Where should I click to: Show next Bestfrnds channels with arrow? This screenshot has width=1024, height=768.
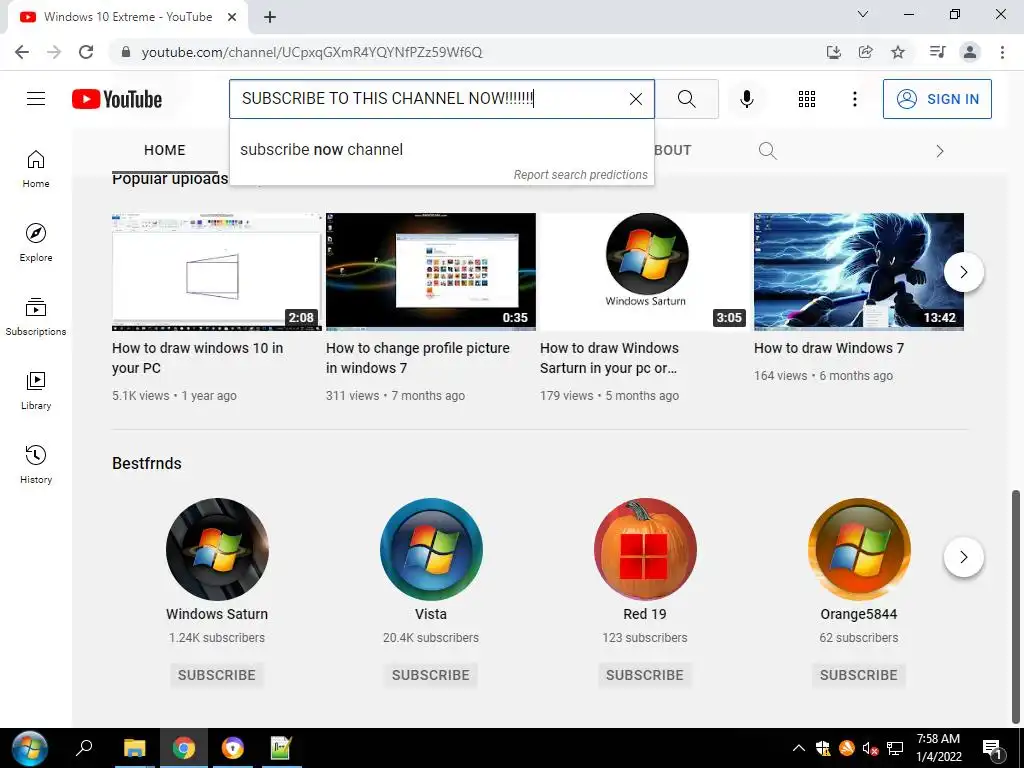point(963,557)
